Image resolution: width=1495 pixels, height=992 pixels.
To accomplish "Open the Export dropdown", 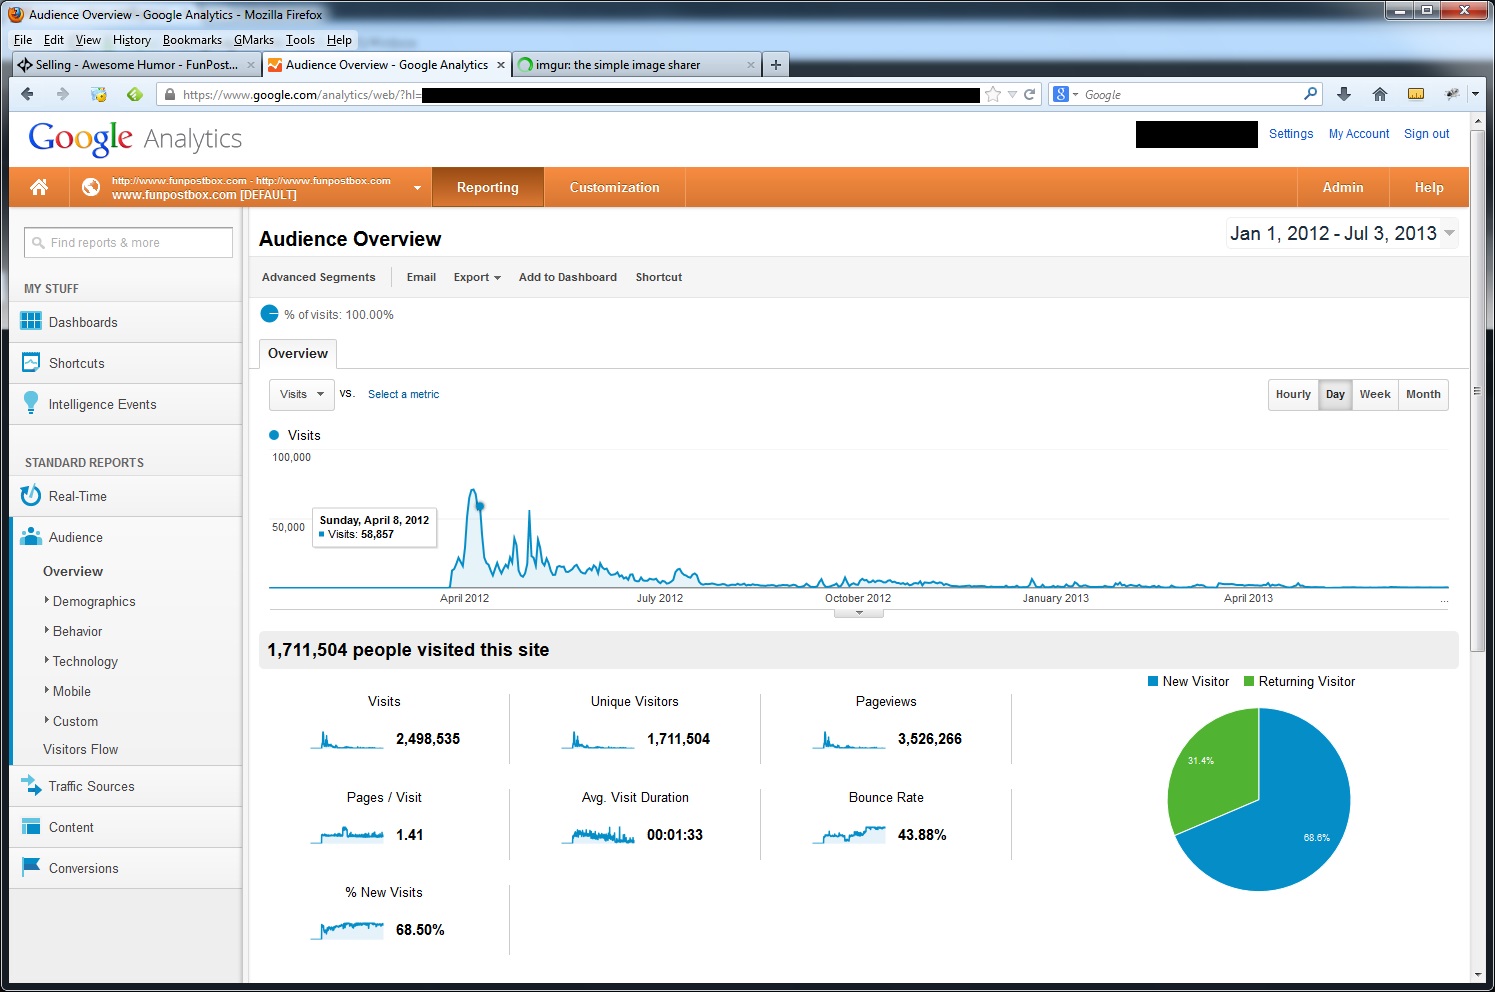I will click(x=477, y=277).
